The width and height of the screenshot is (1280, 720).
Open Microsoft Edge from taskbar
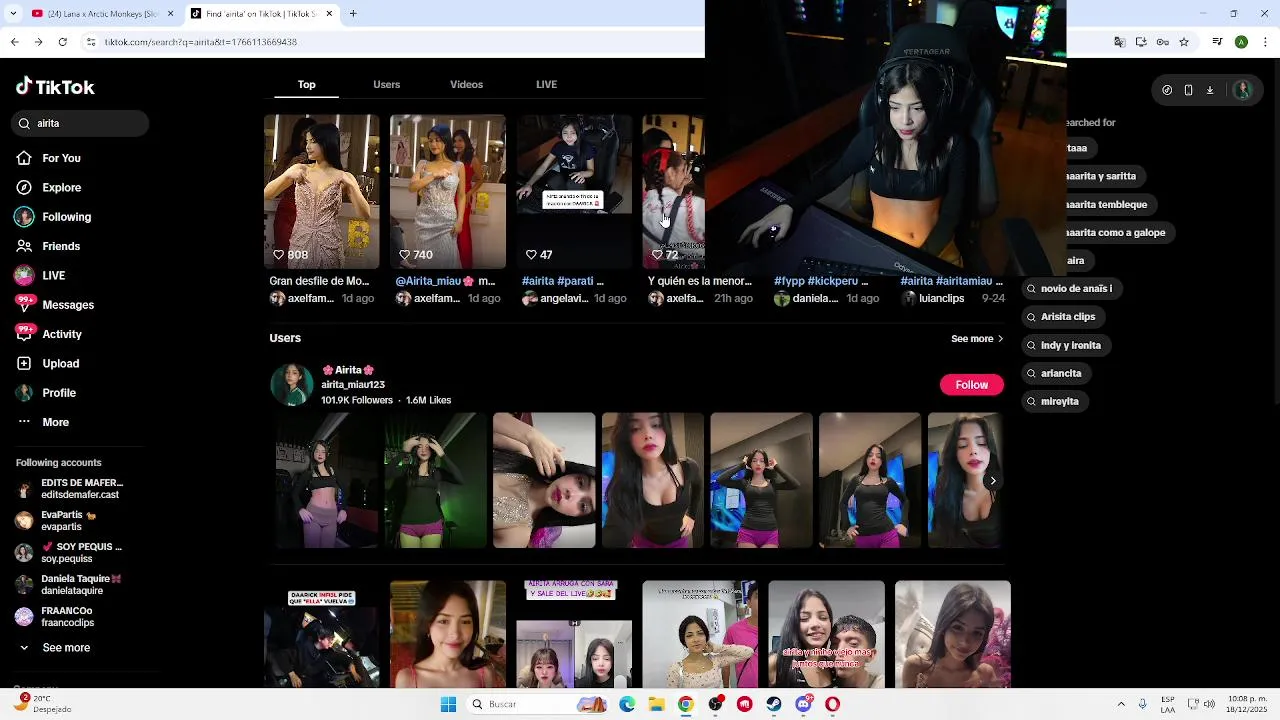[627, 704]
